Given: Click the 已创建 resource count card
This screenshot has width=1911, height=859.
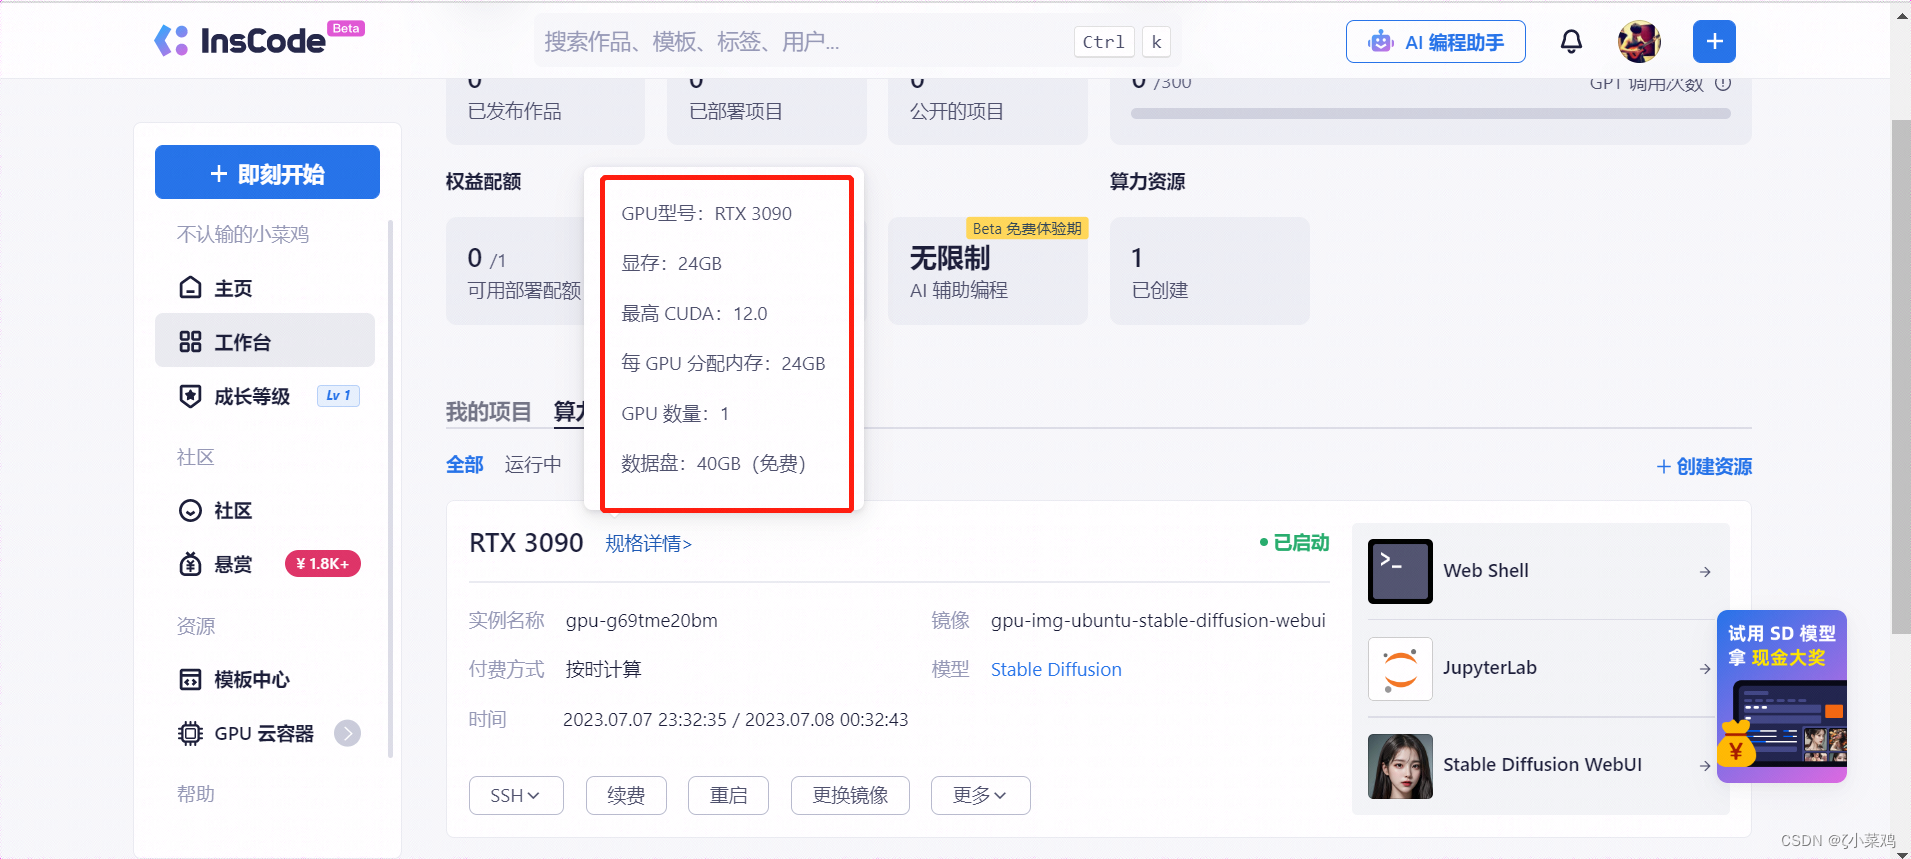Looking at the screenshot, I should (1210, 271).
